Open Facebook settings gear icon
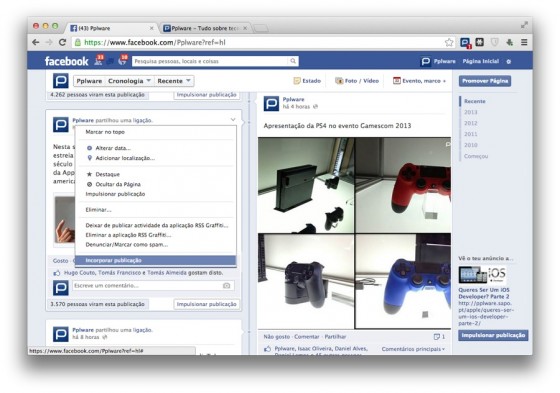This screenshot has height=393, width=560. coord(509,61)
